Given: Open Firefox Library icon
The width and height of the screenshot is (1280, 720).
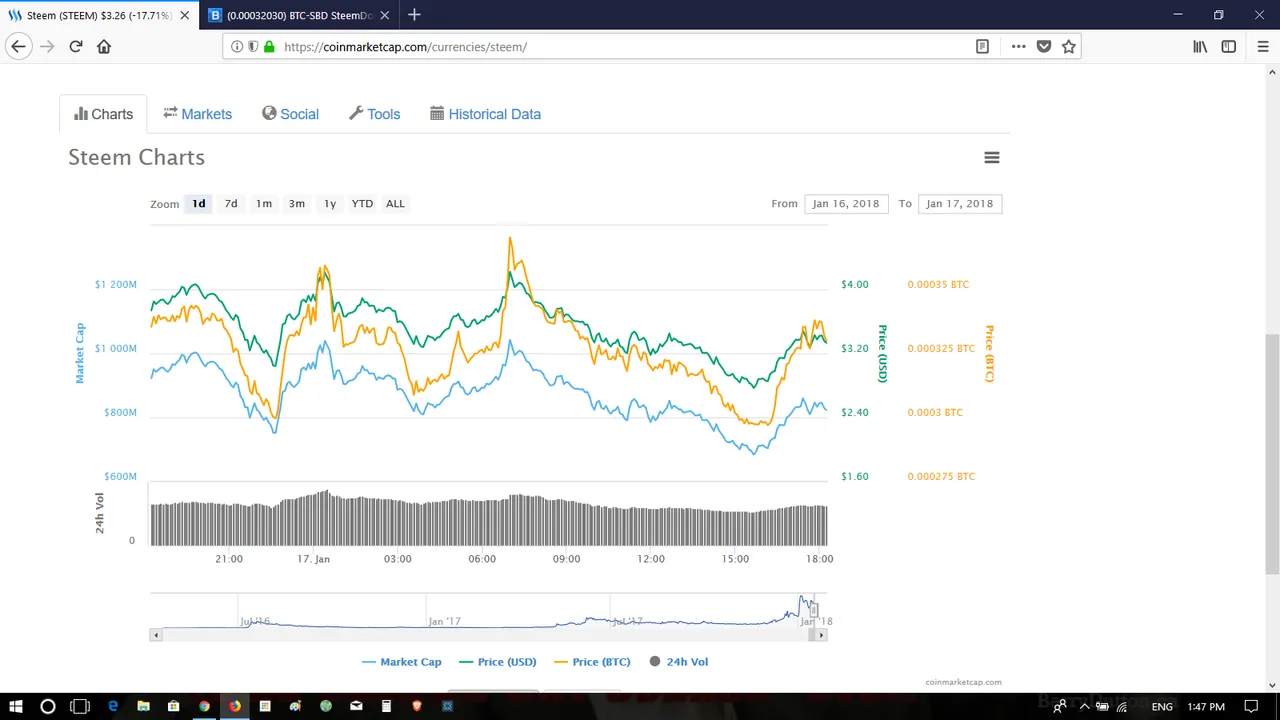Looking at the screenshot, I should tap(1200, 46).
